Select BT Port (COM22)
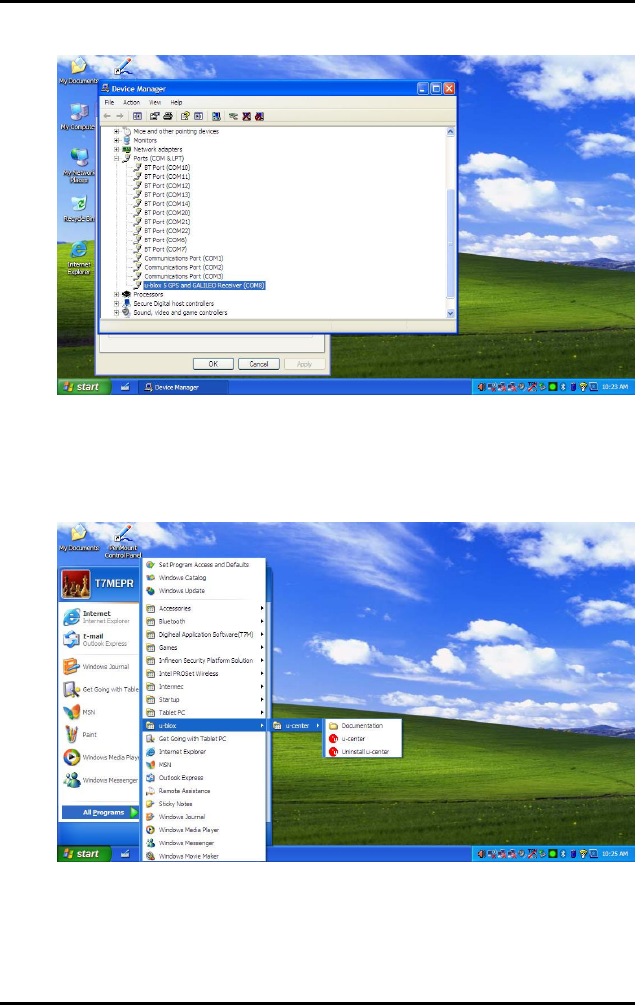The width and height of the screenshot is (635, 1005). (x=167, y=231)
